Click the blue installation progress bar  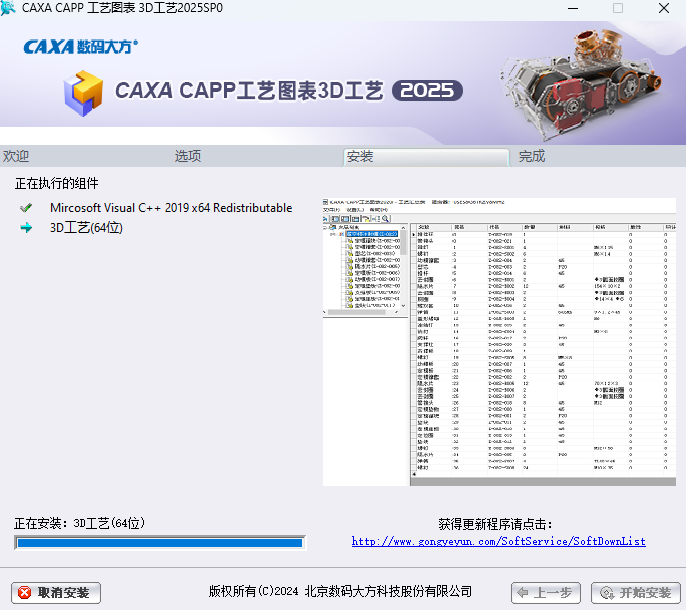(159, 543)
